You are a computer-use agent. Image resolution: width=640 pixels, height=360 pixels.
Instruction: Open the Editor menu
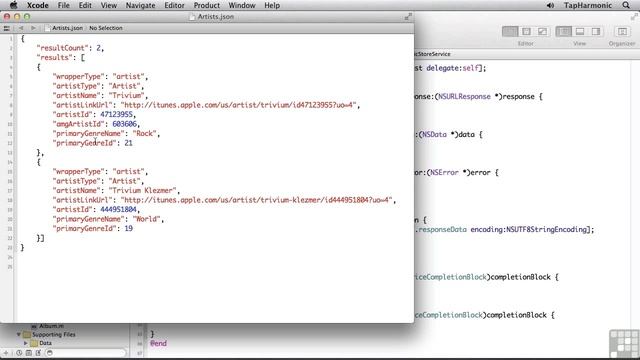coord(174,5)
